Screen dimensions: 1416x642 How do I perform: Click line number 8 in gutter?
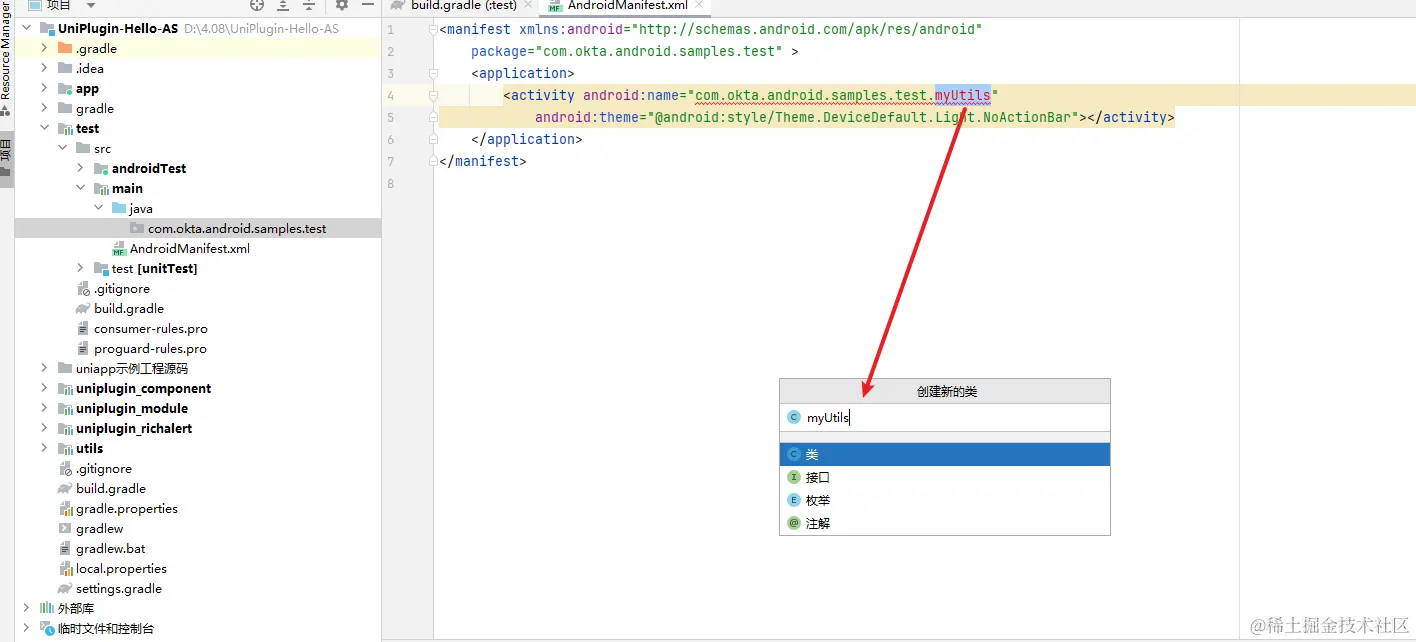coord(390,183)
